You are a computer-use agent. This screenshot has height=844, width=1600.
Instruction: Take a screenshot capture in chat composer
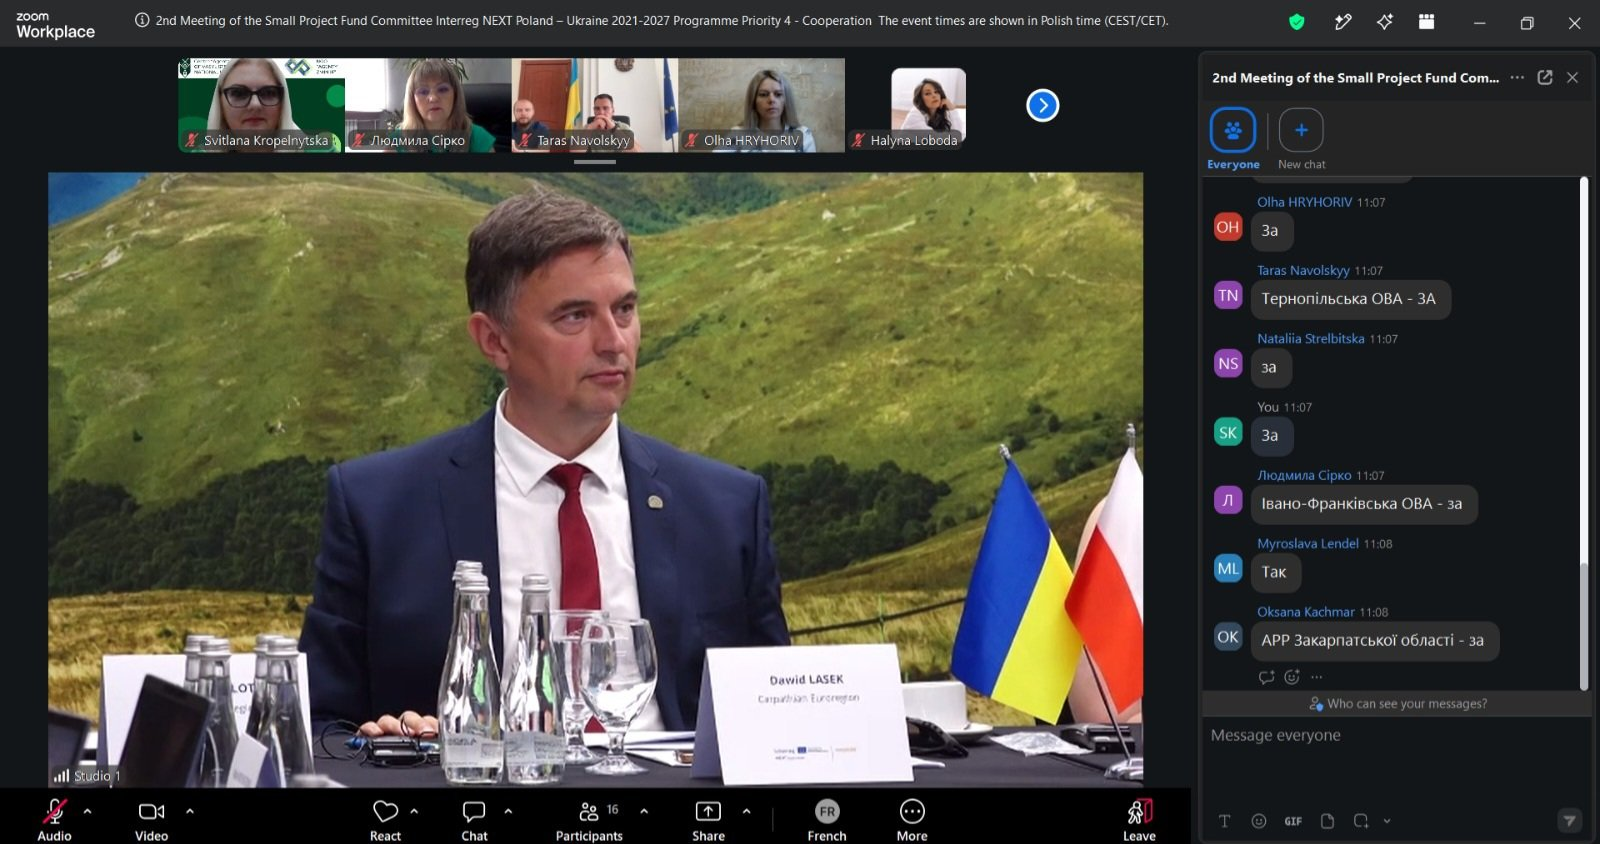pyautogui.click(x=1361, y=821)
